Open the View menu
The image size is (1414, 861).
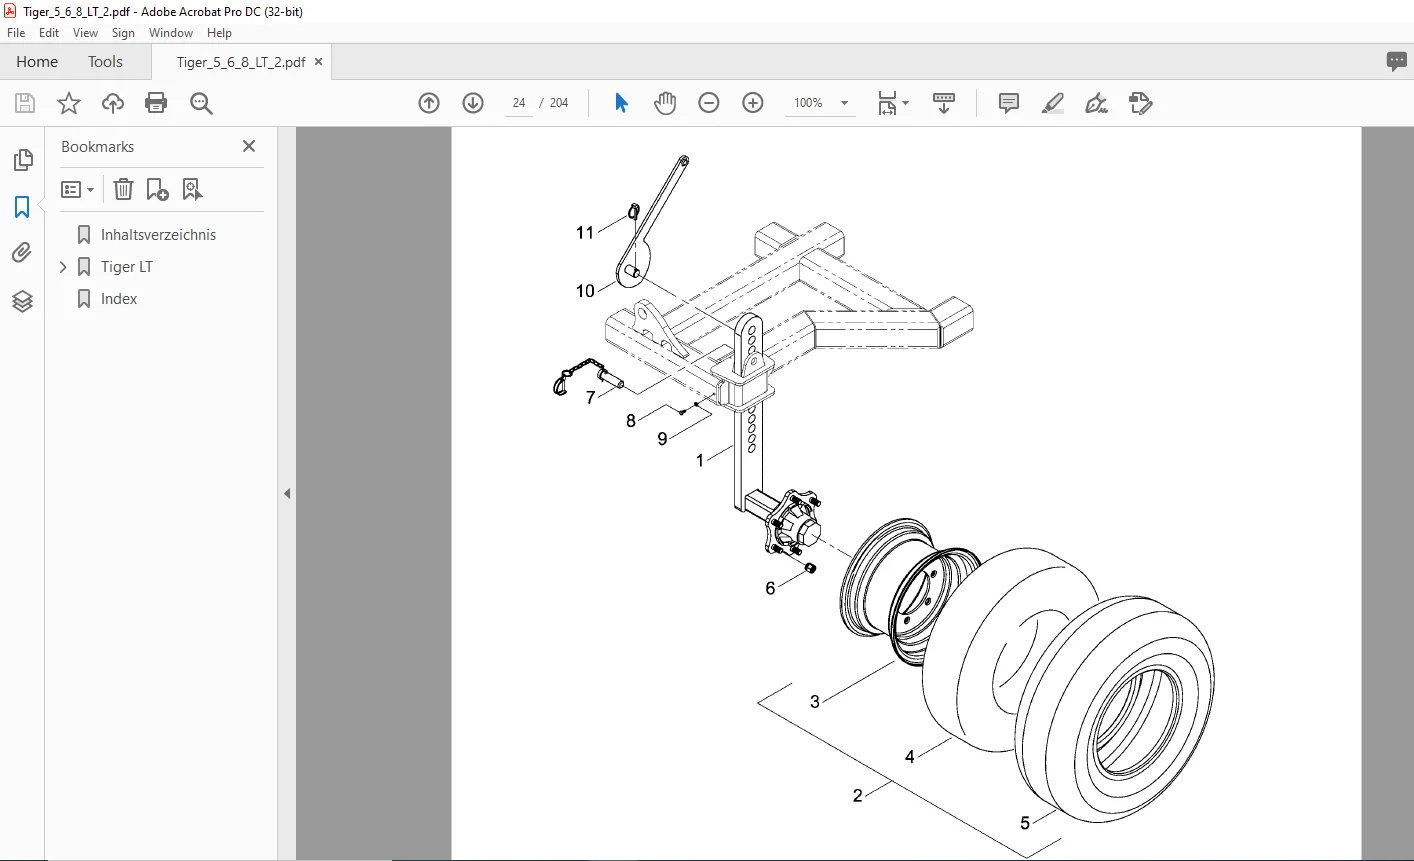(85, 33)
